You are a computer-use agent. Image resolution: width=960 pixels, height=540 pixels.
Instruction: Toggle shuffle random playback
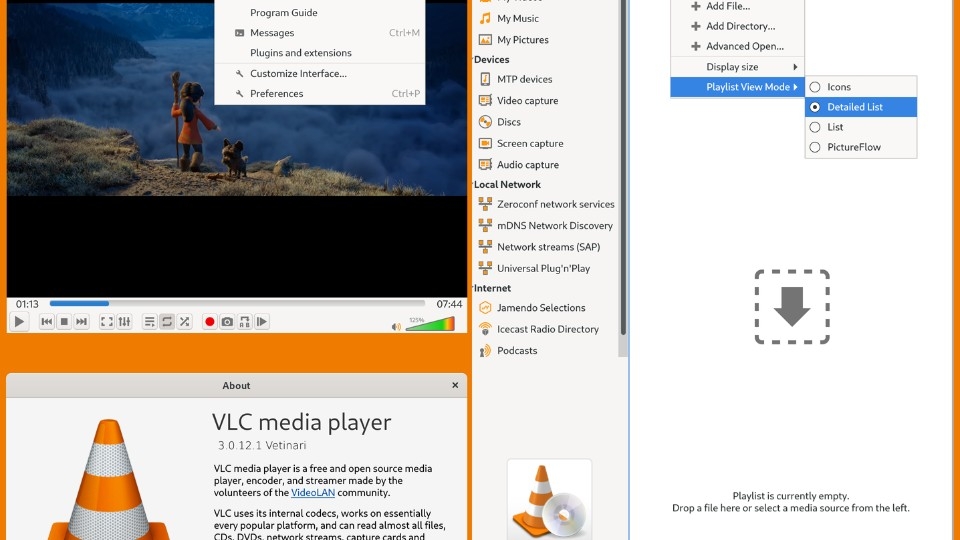[184, 321]
